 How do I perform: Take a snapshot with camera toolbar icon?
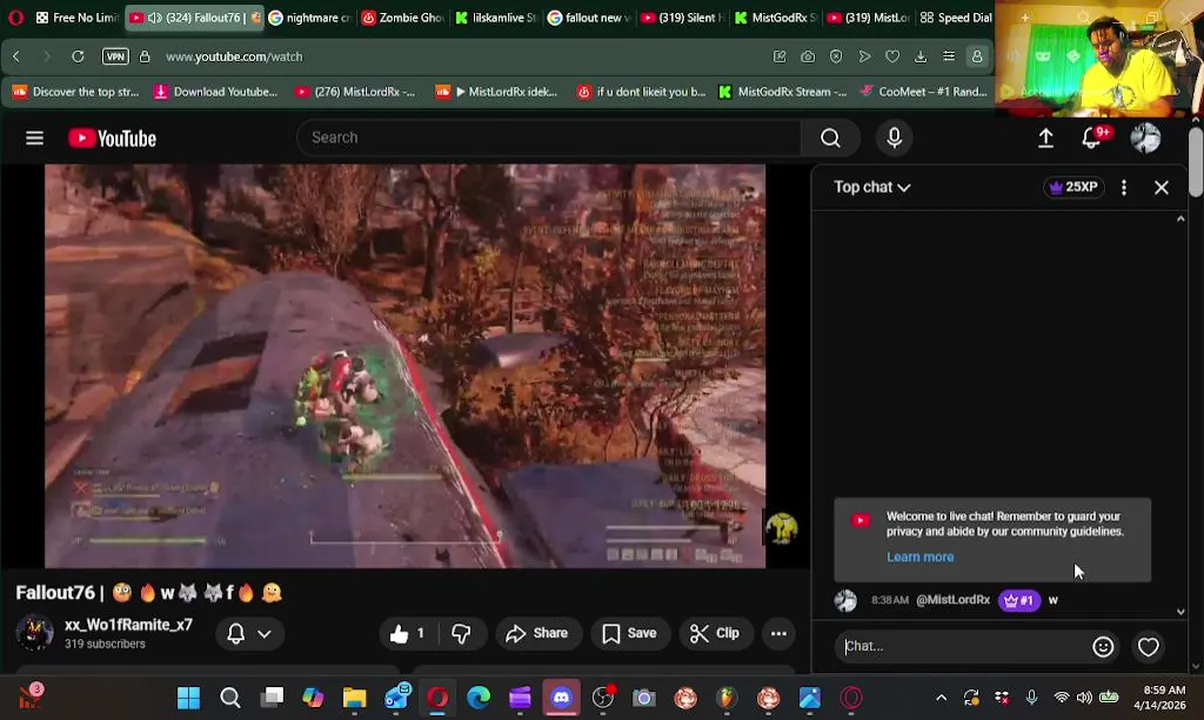pos(808,57)
